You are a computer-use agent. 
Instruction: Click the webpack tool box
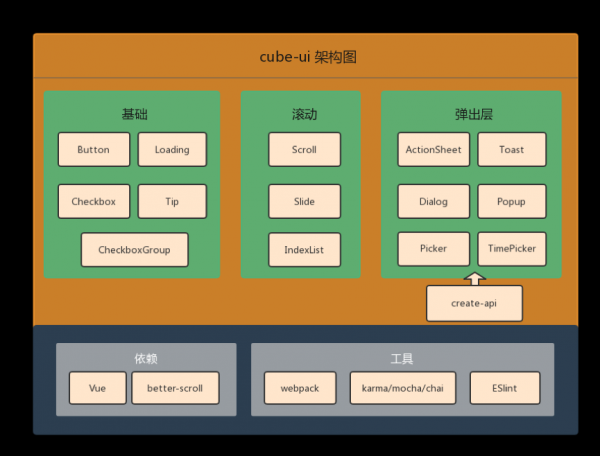click(300, 388)
